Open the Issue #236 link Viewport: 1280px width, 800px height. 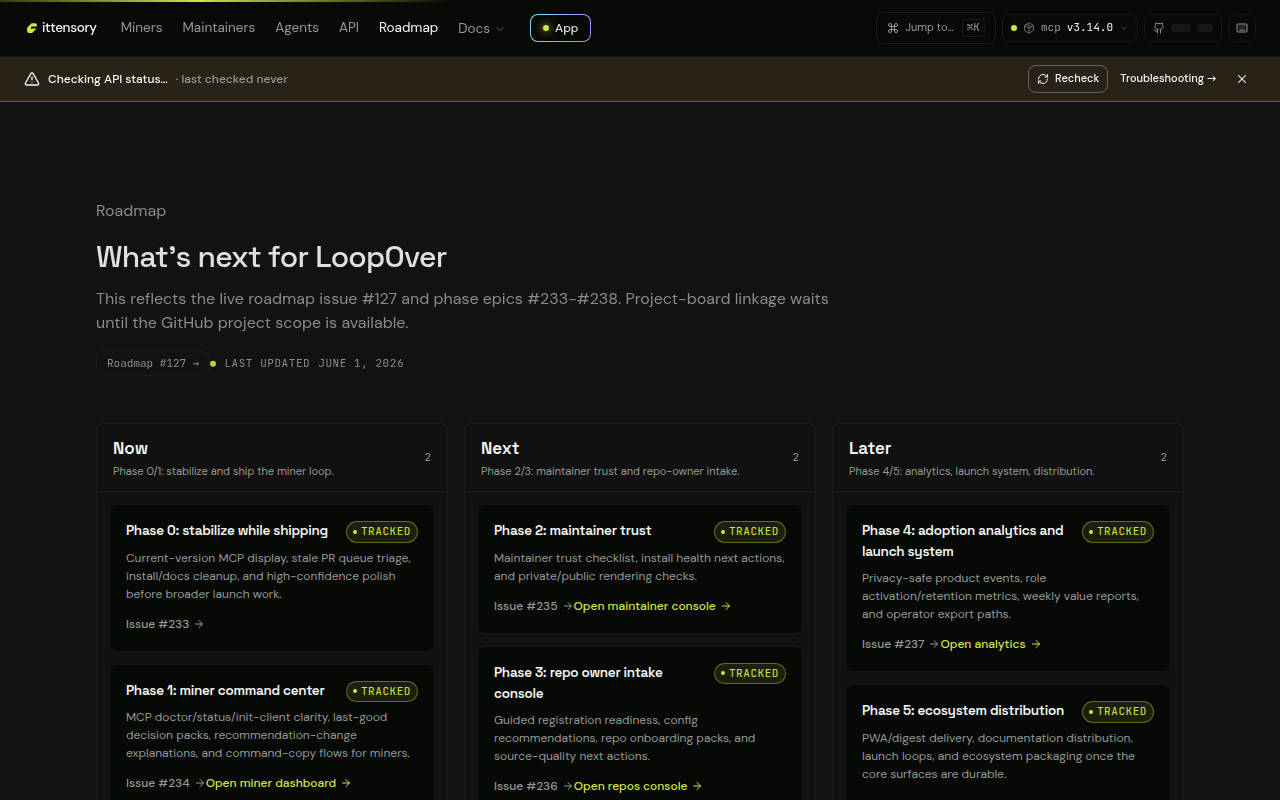(533, 786)
